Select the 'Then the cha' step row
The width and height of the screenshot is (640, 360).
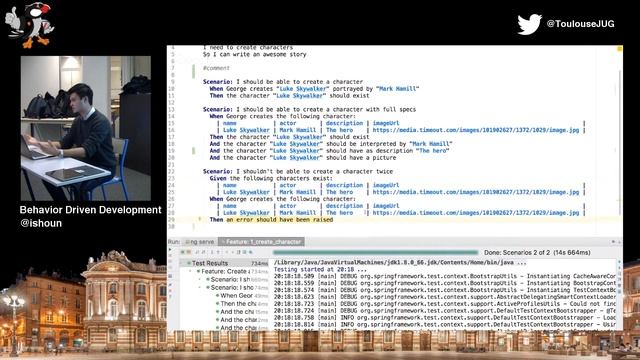pyautogui.click(x=224, y=304)
